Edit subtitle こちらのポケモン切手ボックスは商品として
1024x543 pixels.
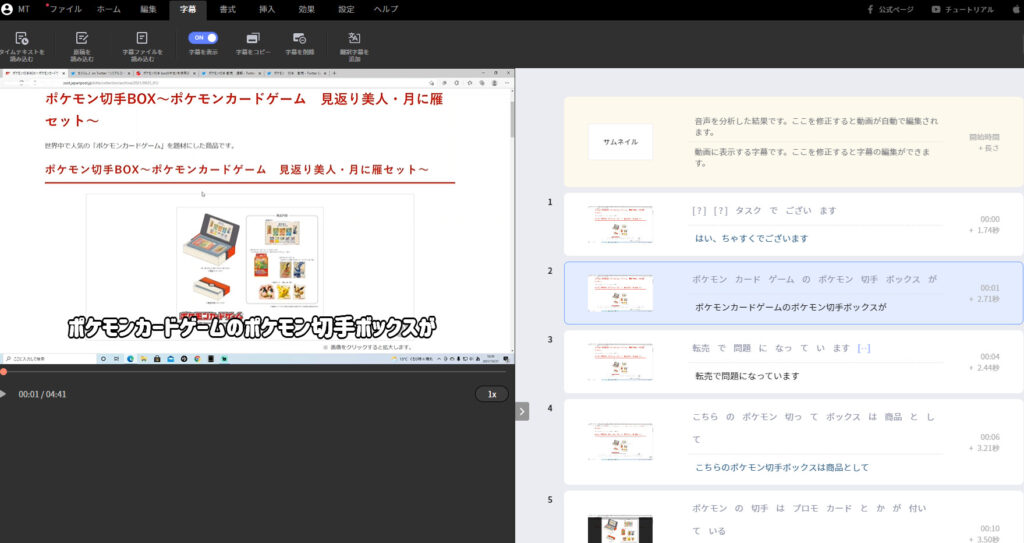(782, 467)
